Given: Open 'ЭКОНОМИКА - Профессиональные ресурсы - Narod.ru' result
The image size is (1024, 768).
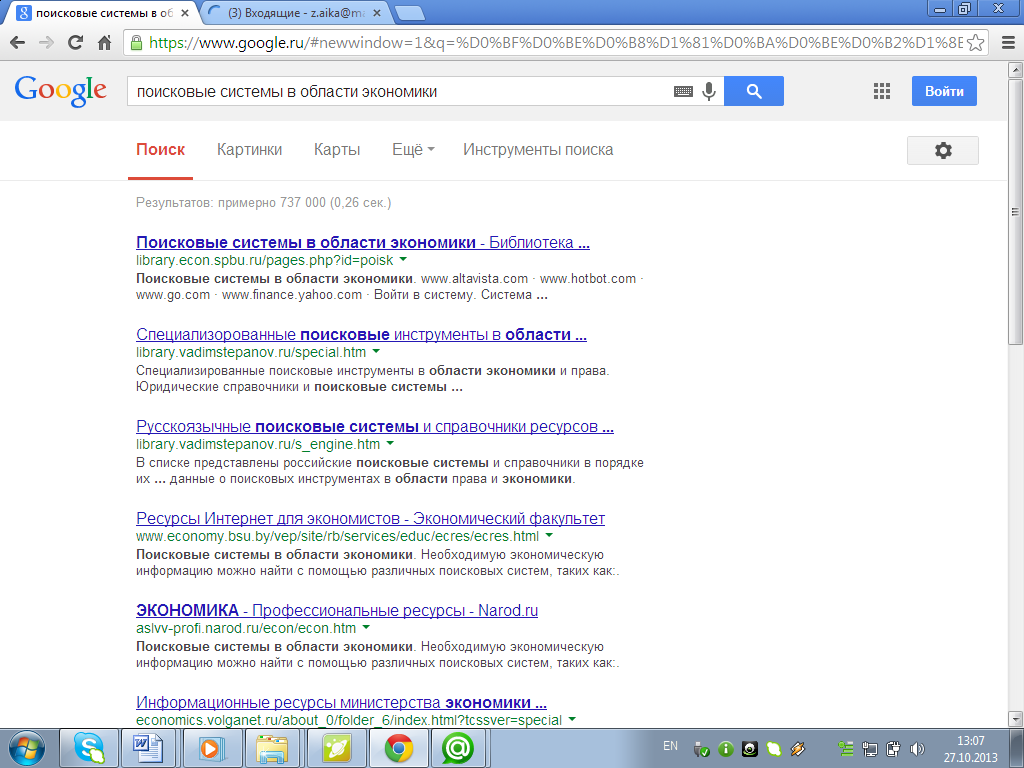Looking at the screenshot, I should pyautogui.click(x=337, y=611).
